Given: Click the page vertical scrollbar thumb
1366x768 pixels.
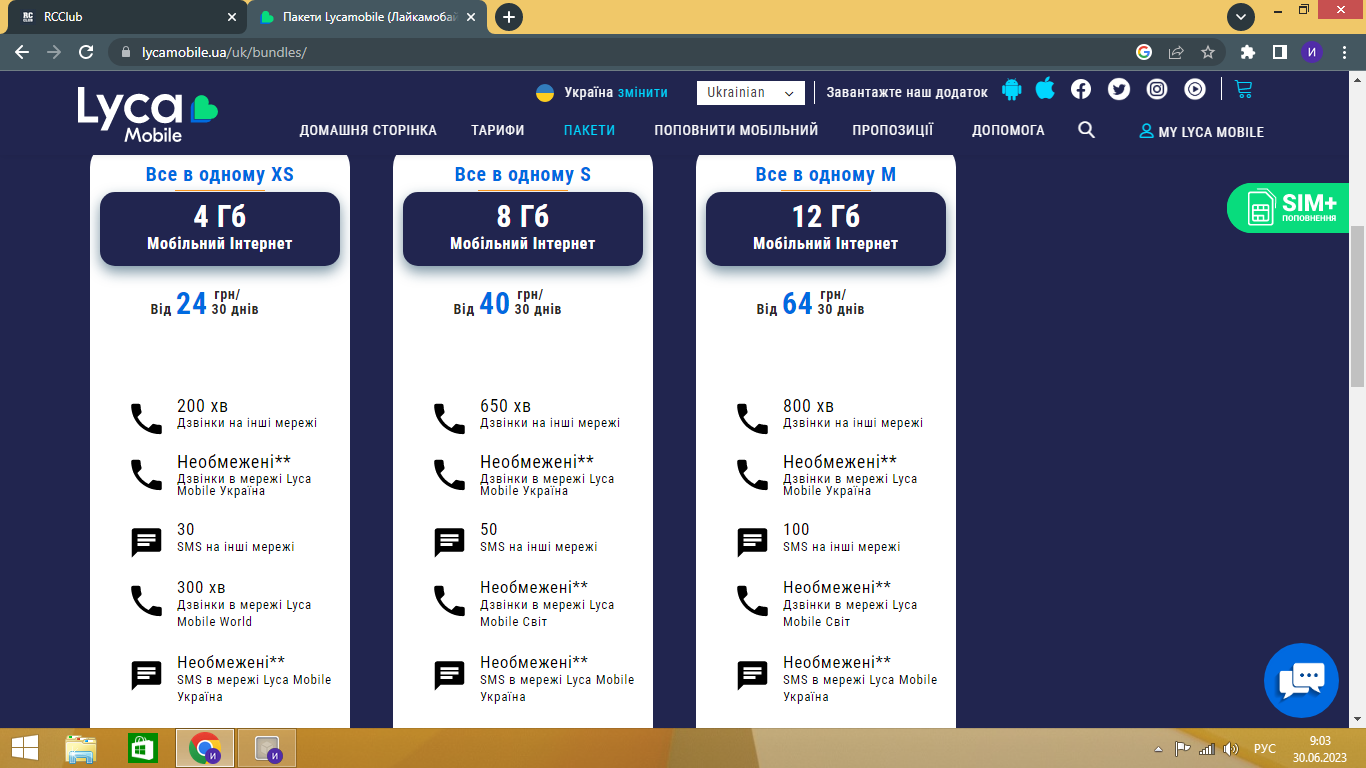Looking at the screenshot, I should 1357,306.
